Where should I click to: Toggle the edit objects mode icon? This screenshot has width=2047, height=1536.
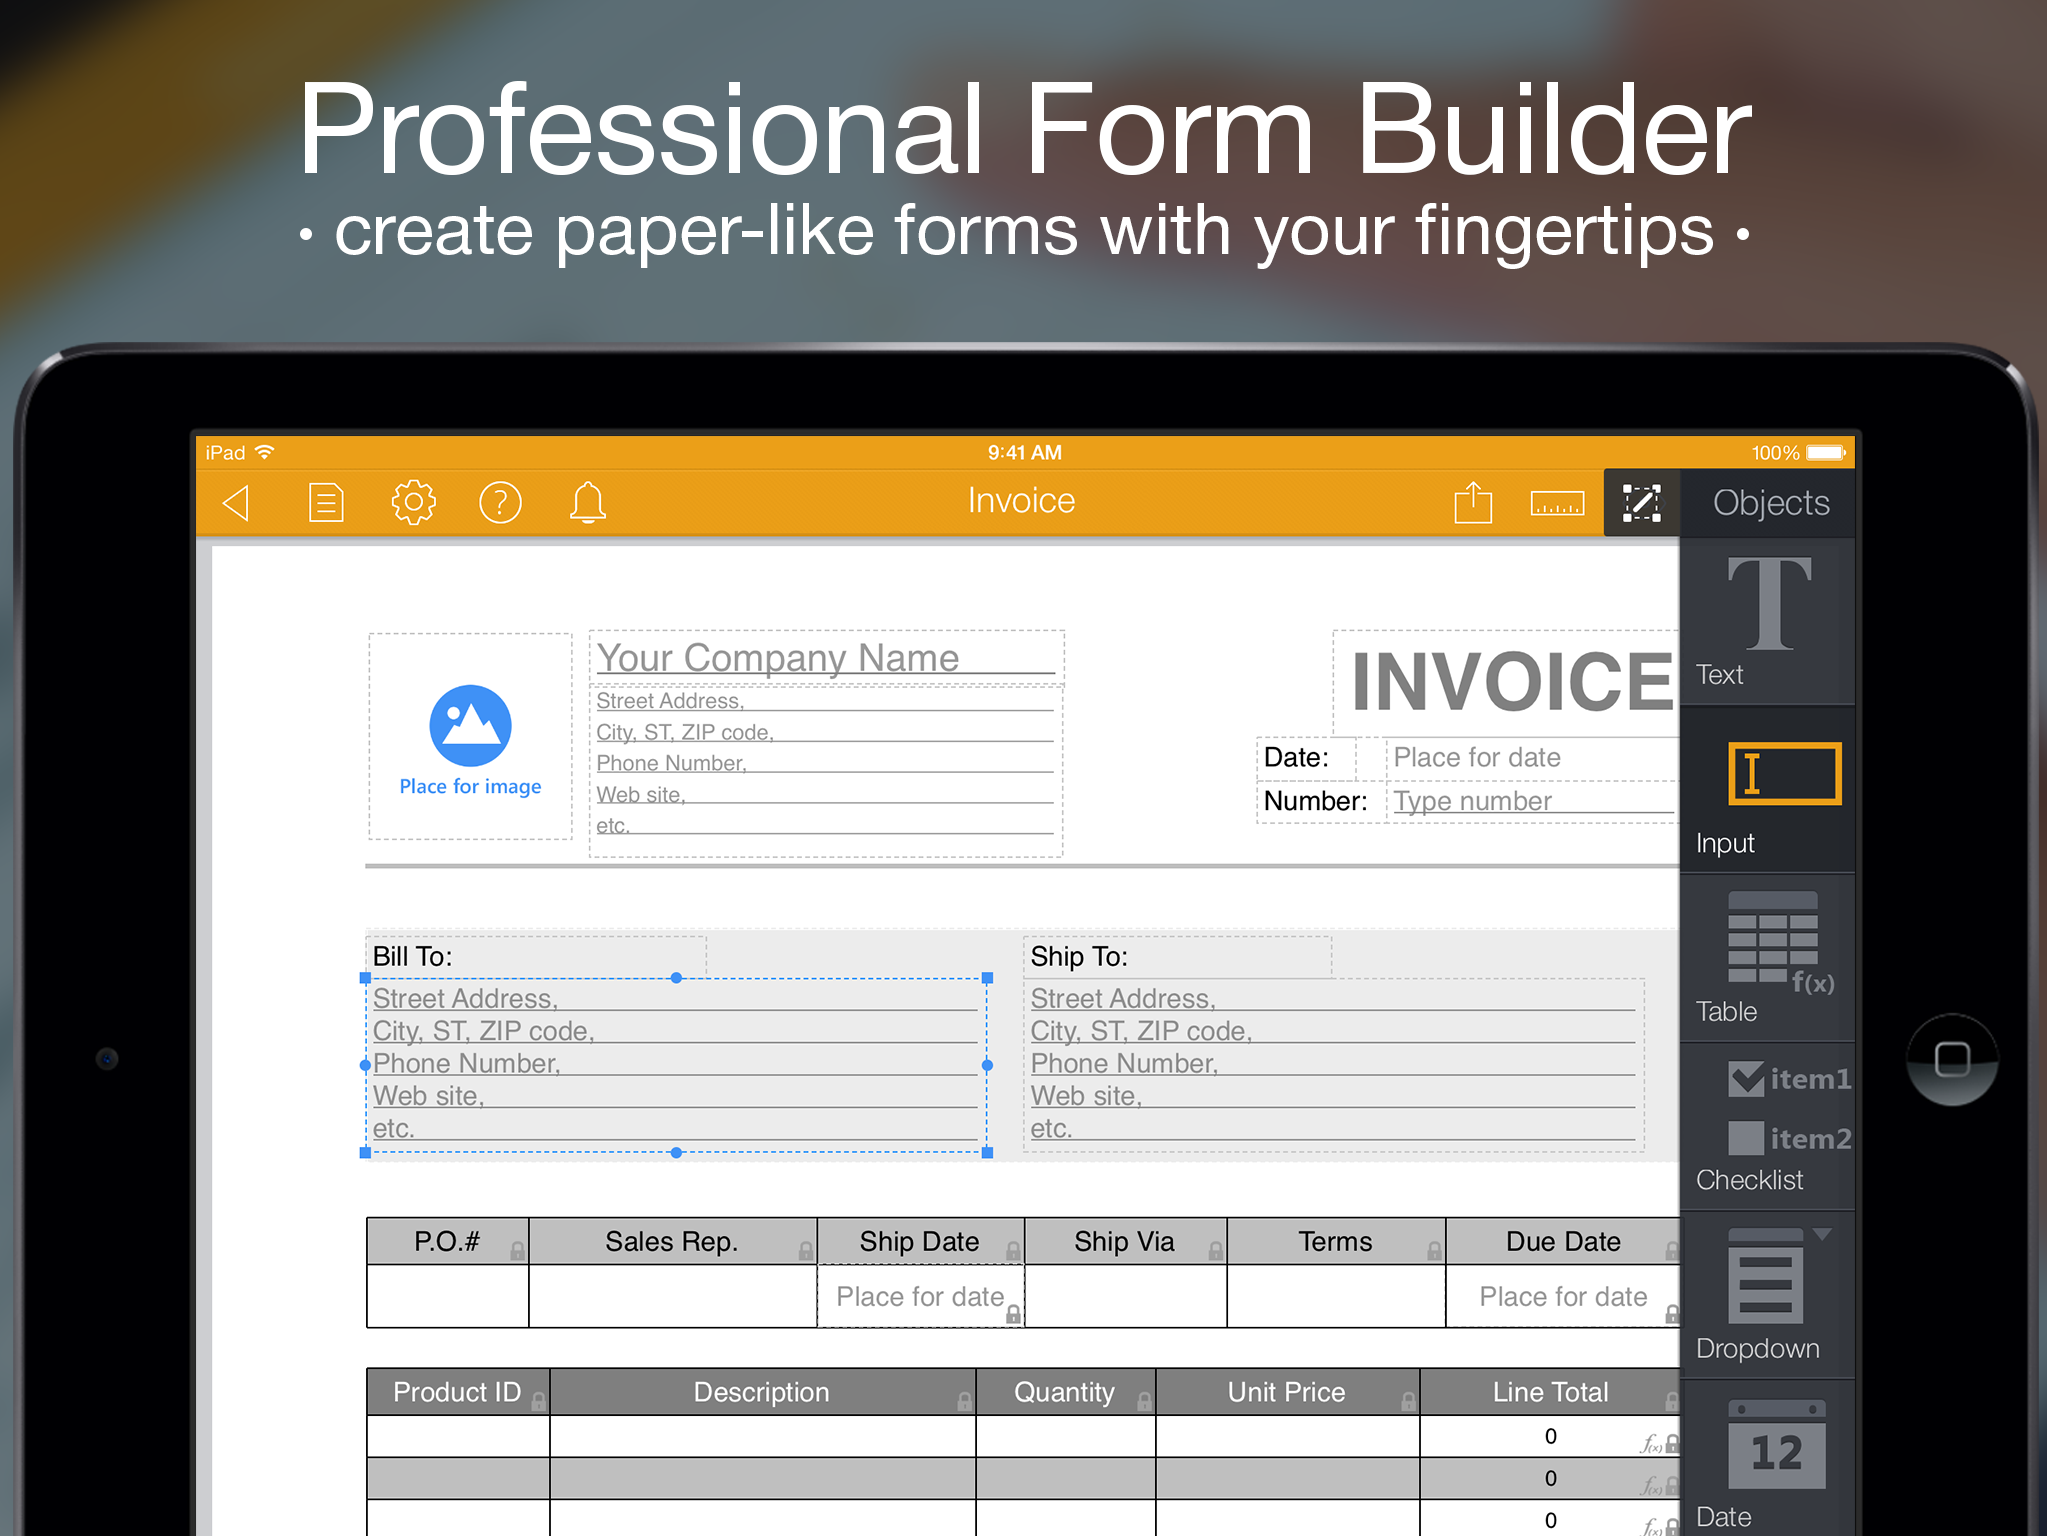point(1641,503)
